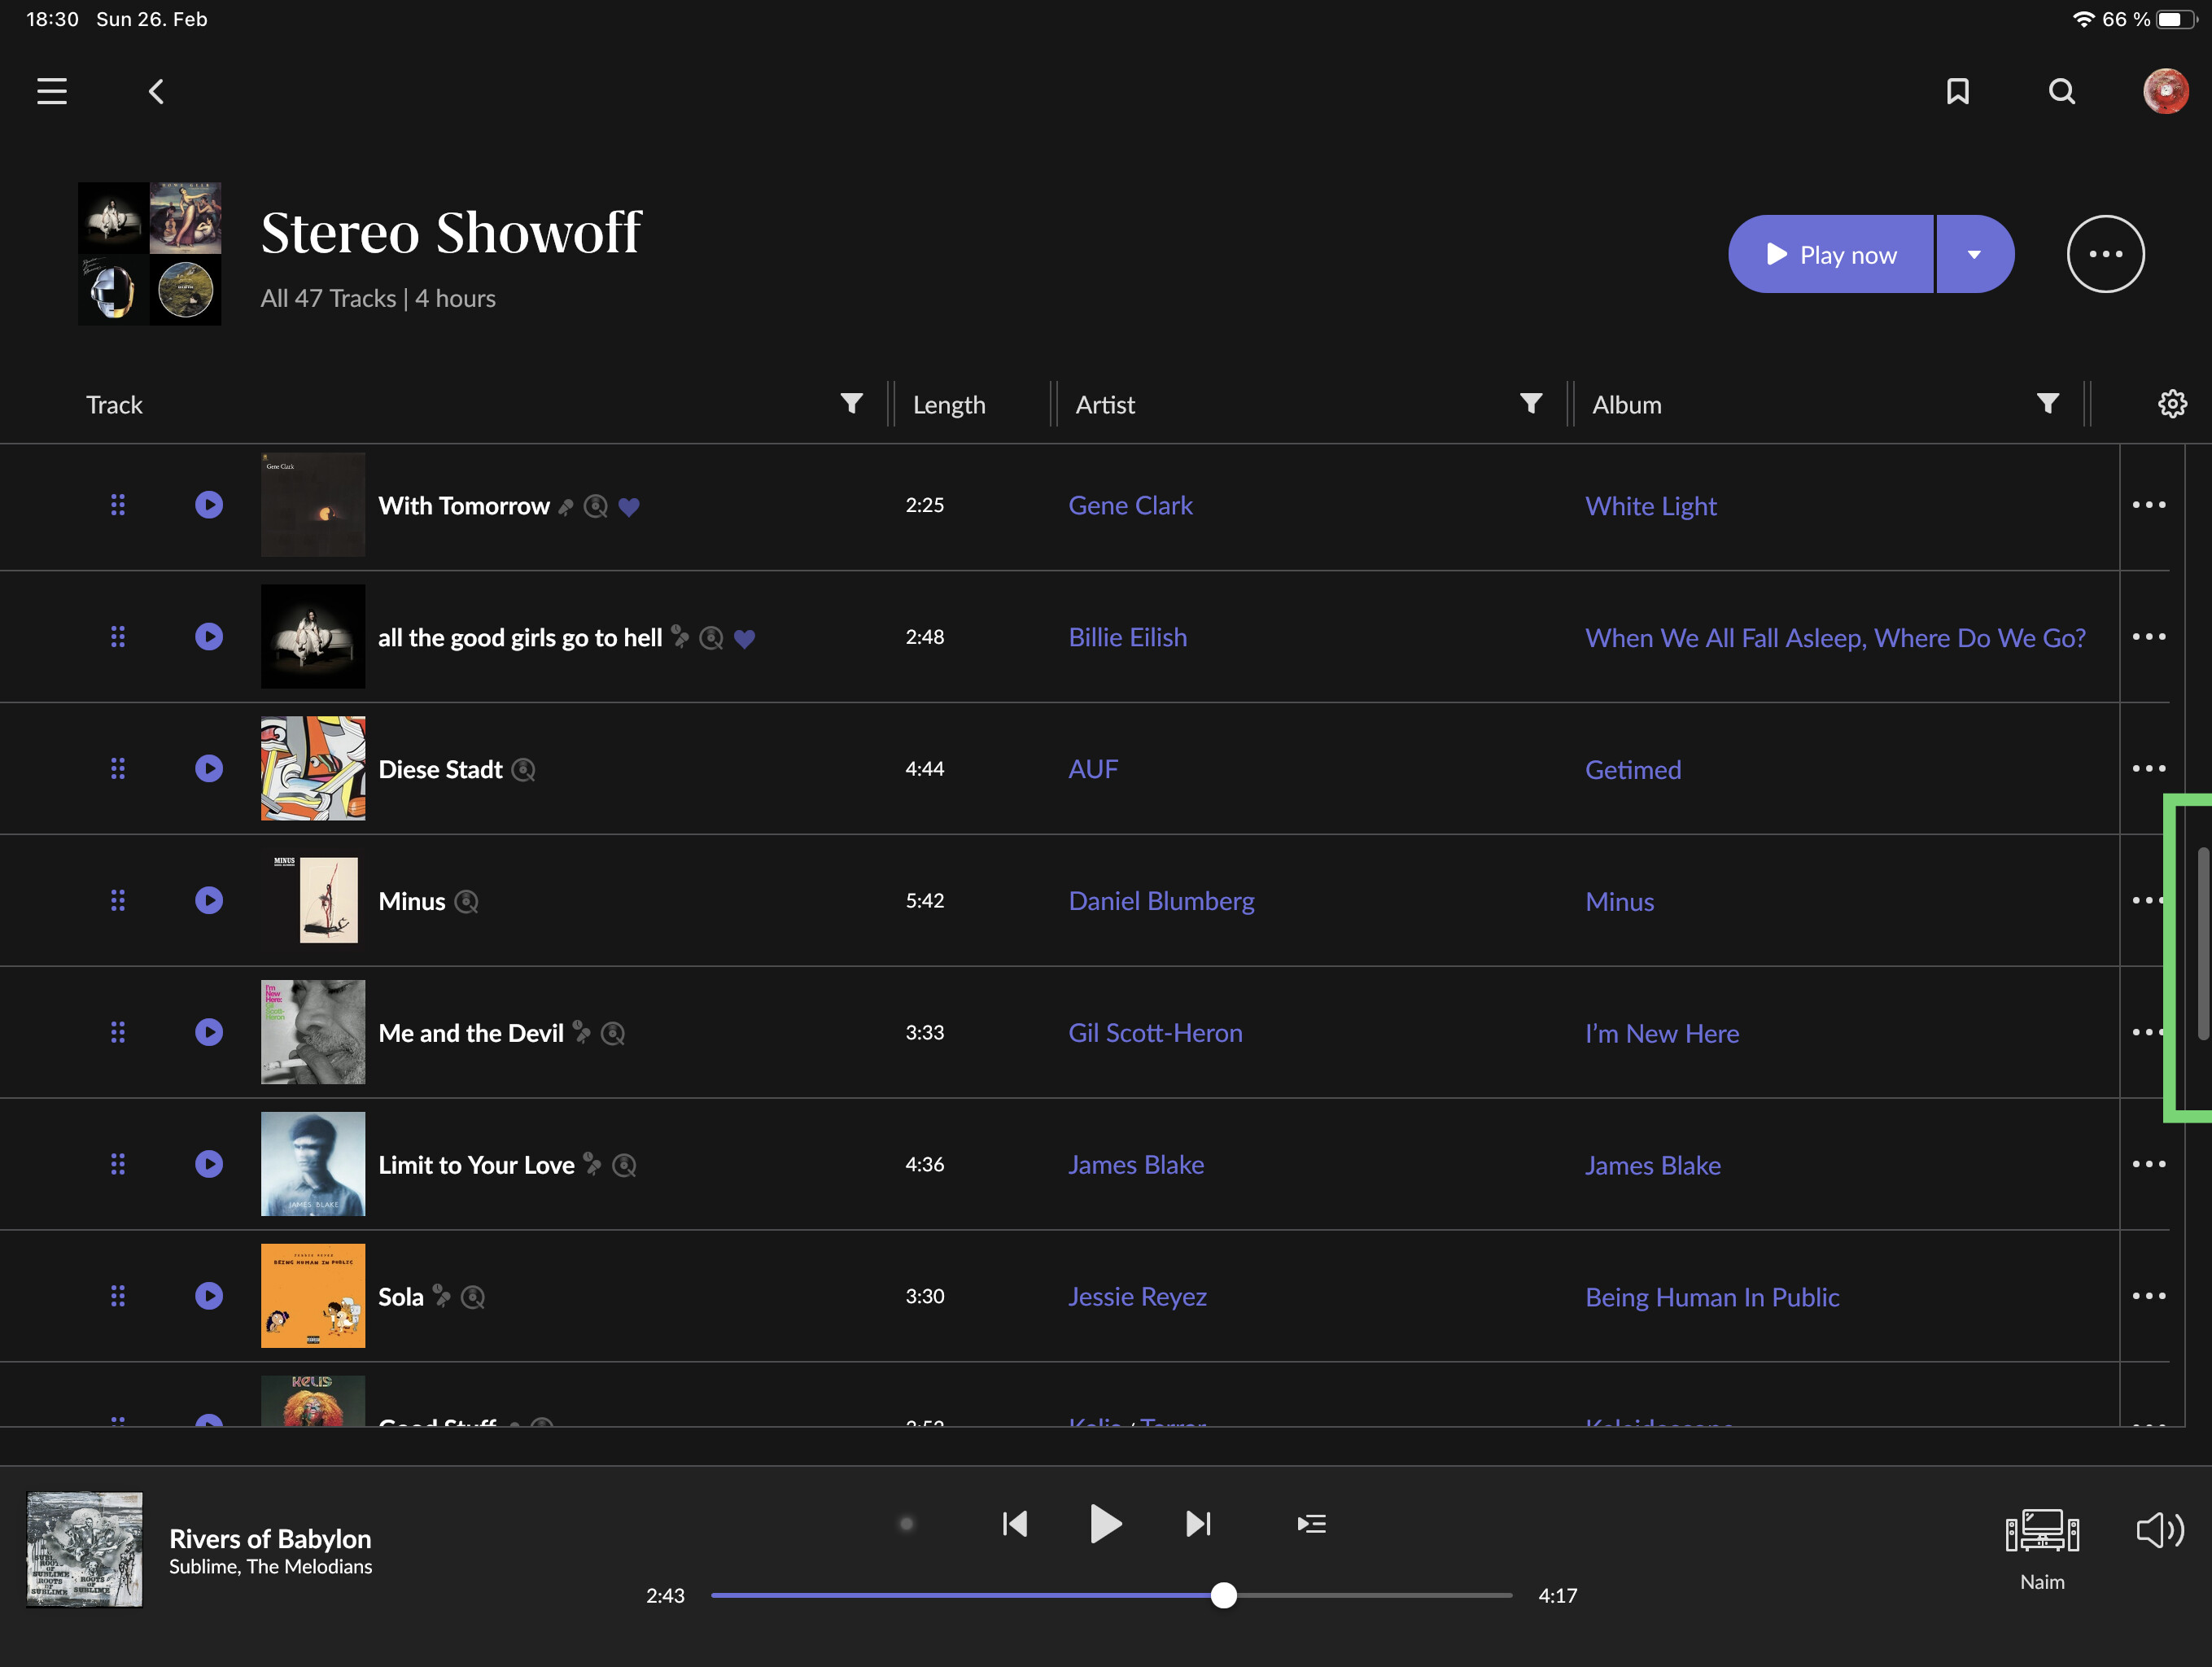Image resolution: width=2212 pixels, height=1667 pixels.
Task: Start the playlist with Play now
Action: (1830, 254)
